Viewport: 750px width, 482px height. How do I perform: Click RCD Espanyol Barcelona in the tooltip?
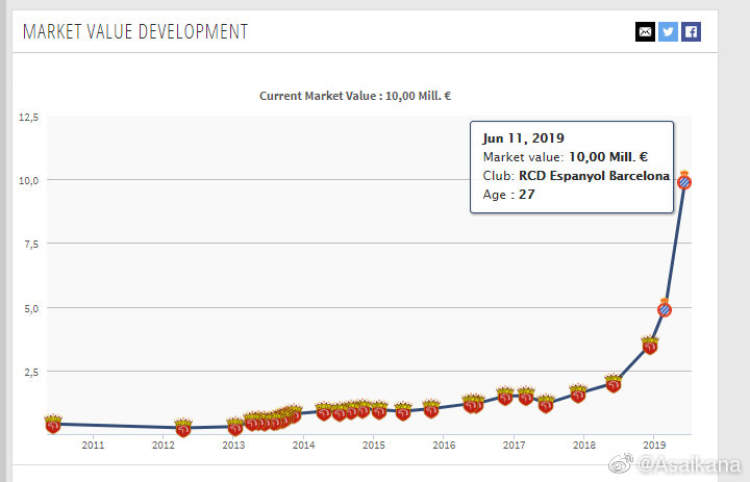(x=594, y=176)
